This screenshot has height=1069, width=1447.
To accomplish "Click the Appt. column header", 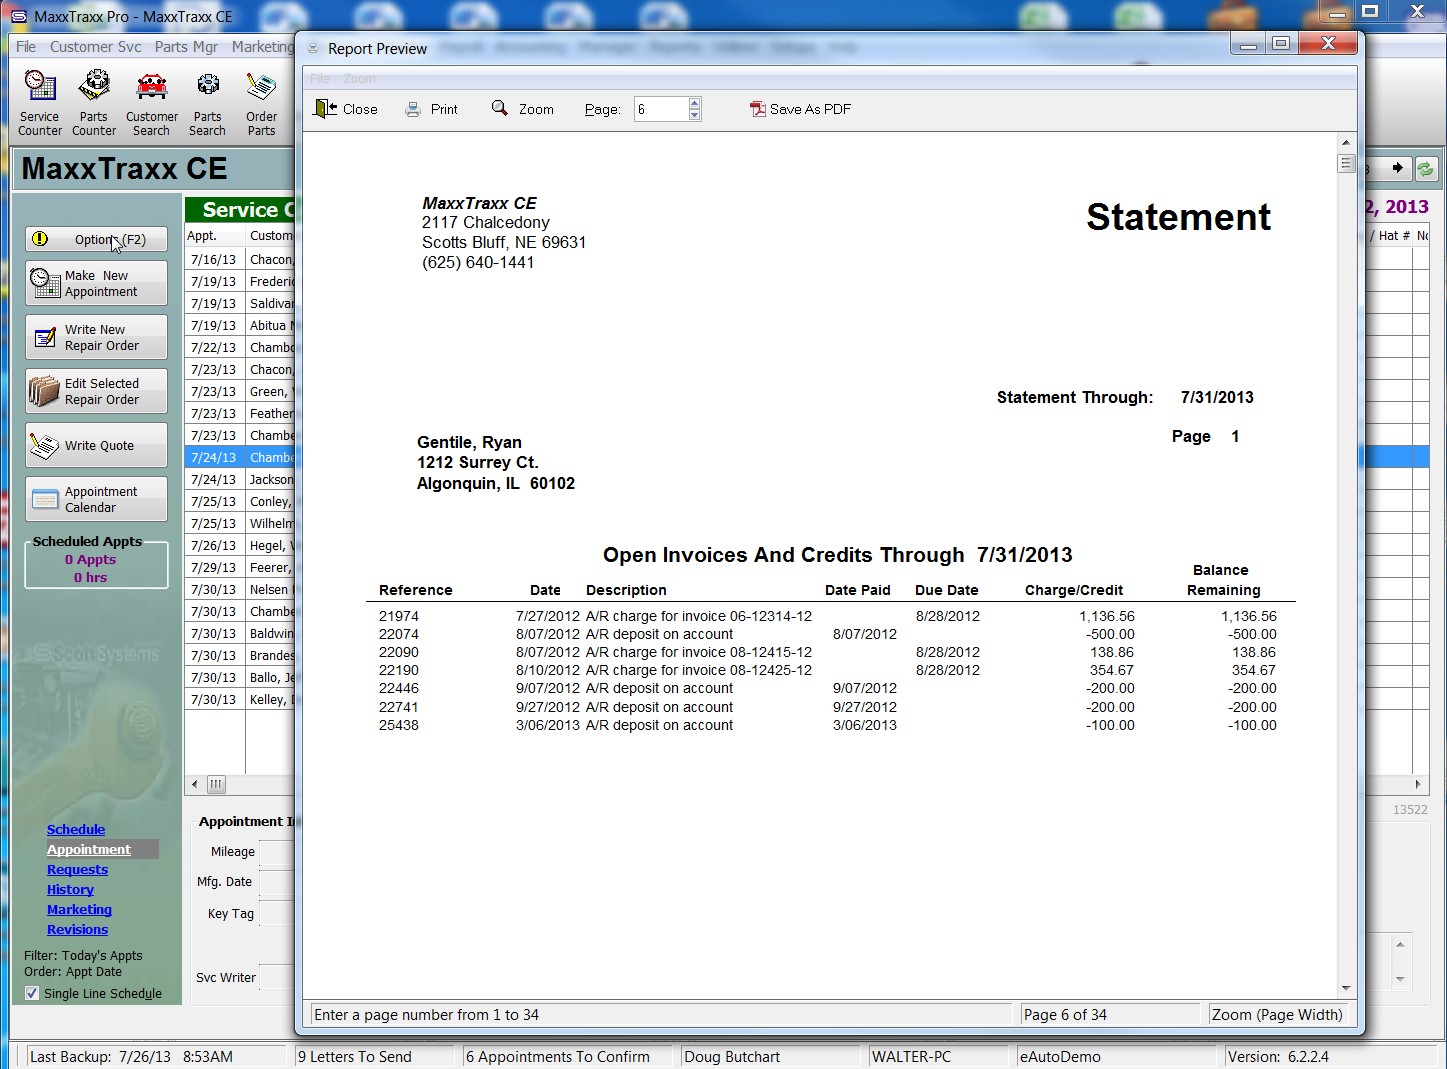I will [215, 236].
